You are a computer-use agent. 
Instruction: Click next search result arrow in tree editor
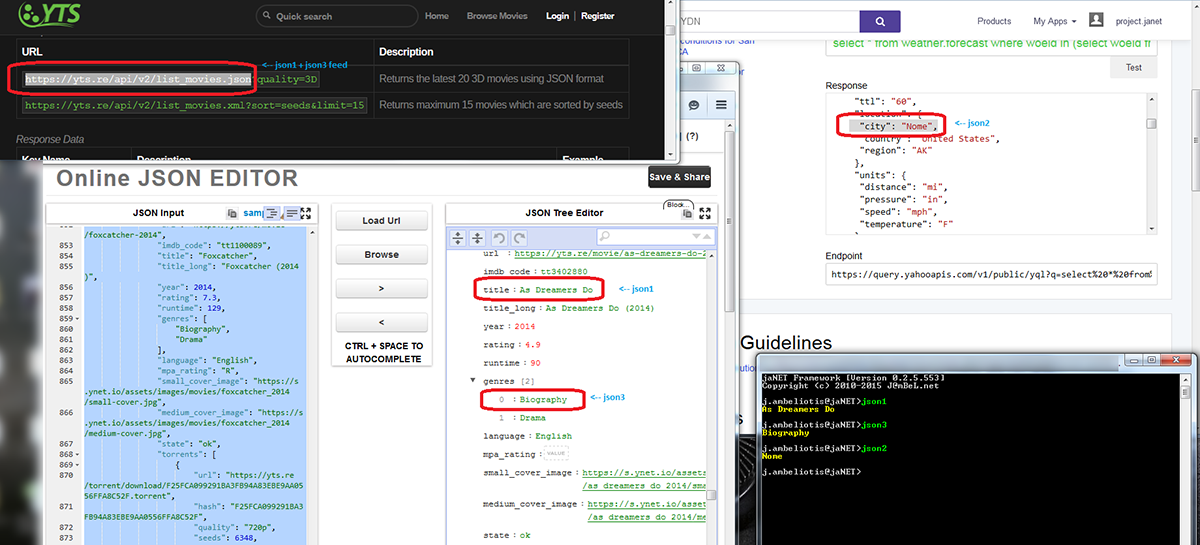pos(696,237)
